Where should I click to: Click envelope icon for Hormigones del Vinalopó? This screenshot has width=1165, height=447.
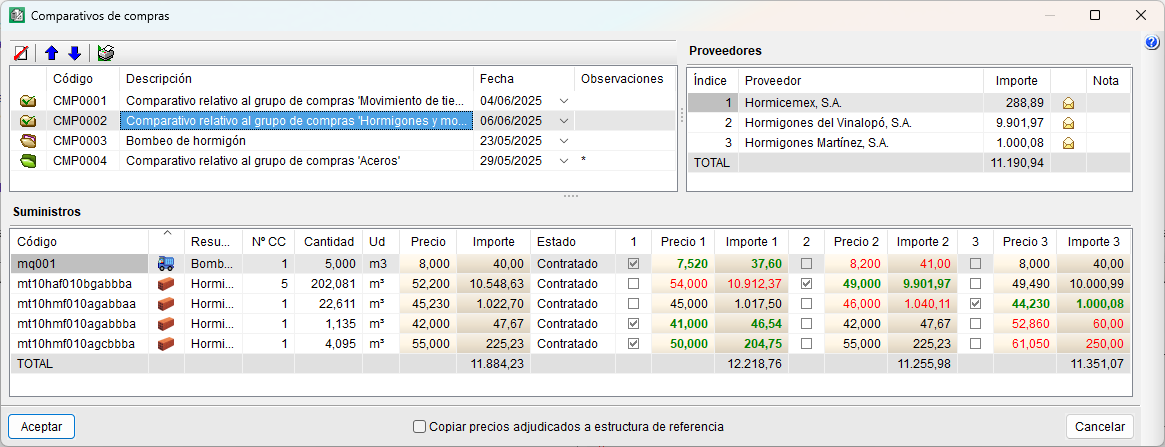tap(1068, 123)
